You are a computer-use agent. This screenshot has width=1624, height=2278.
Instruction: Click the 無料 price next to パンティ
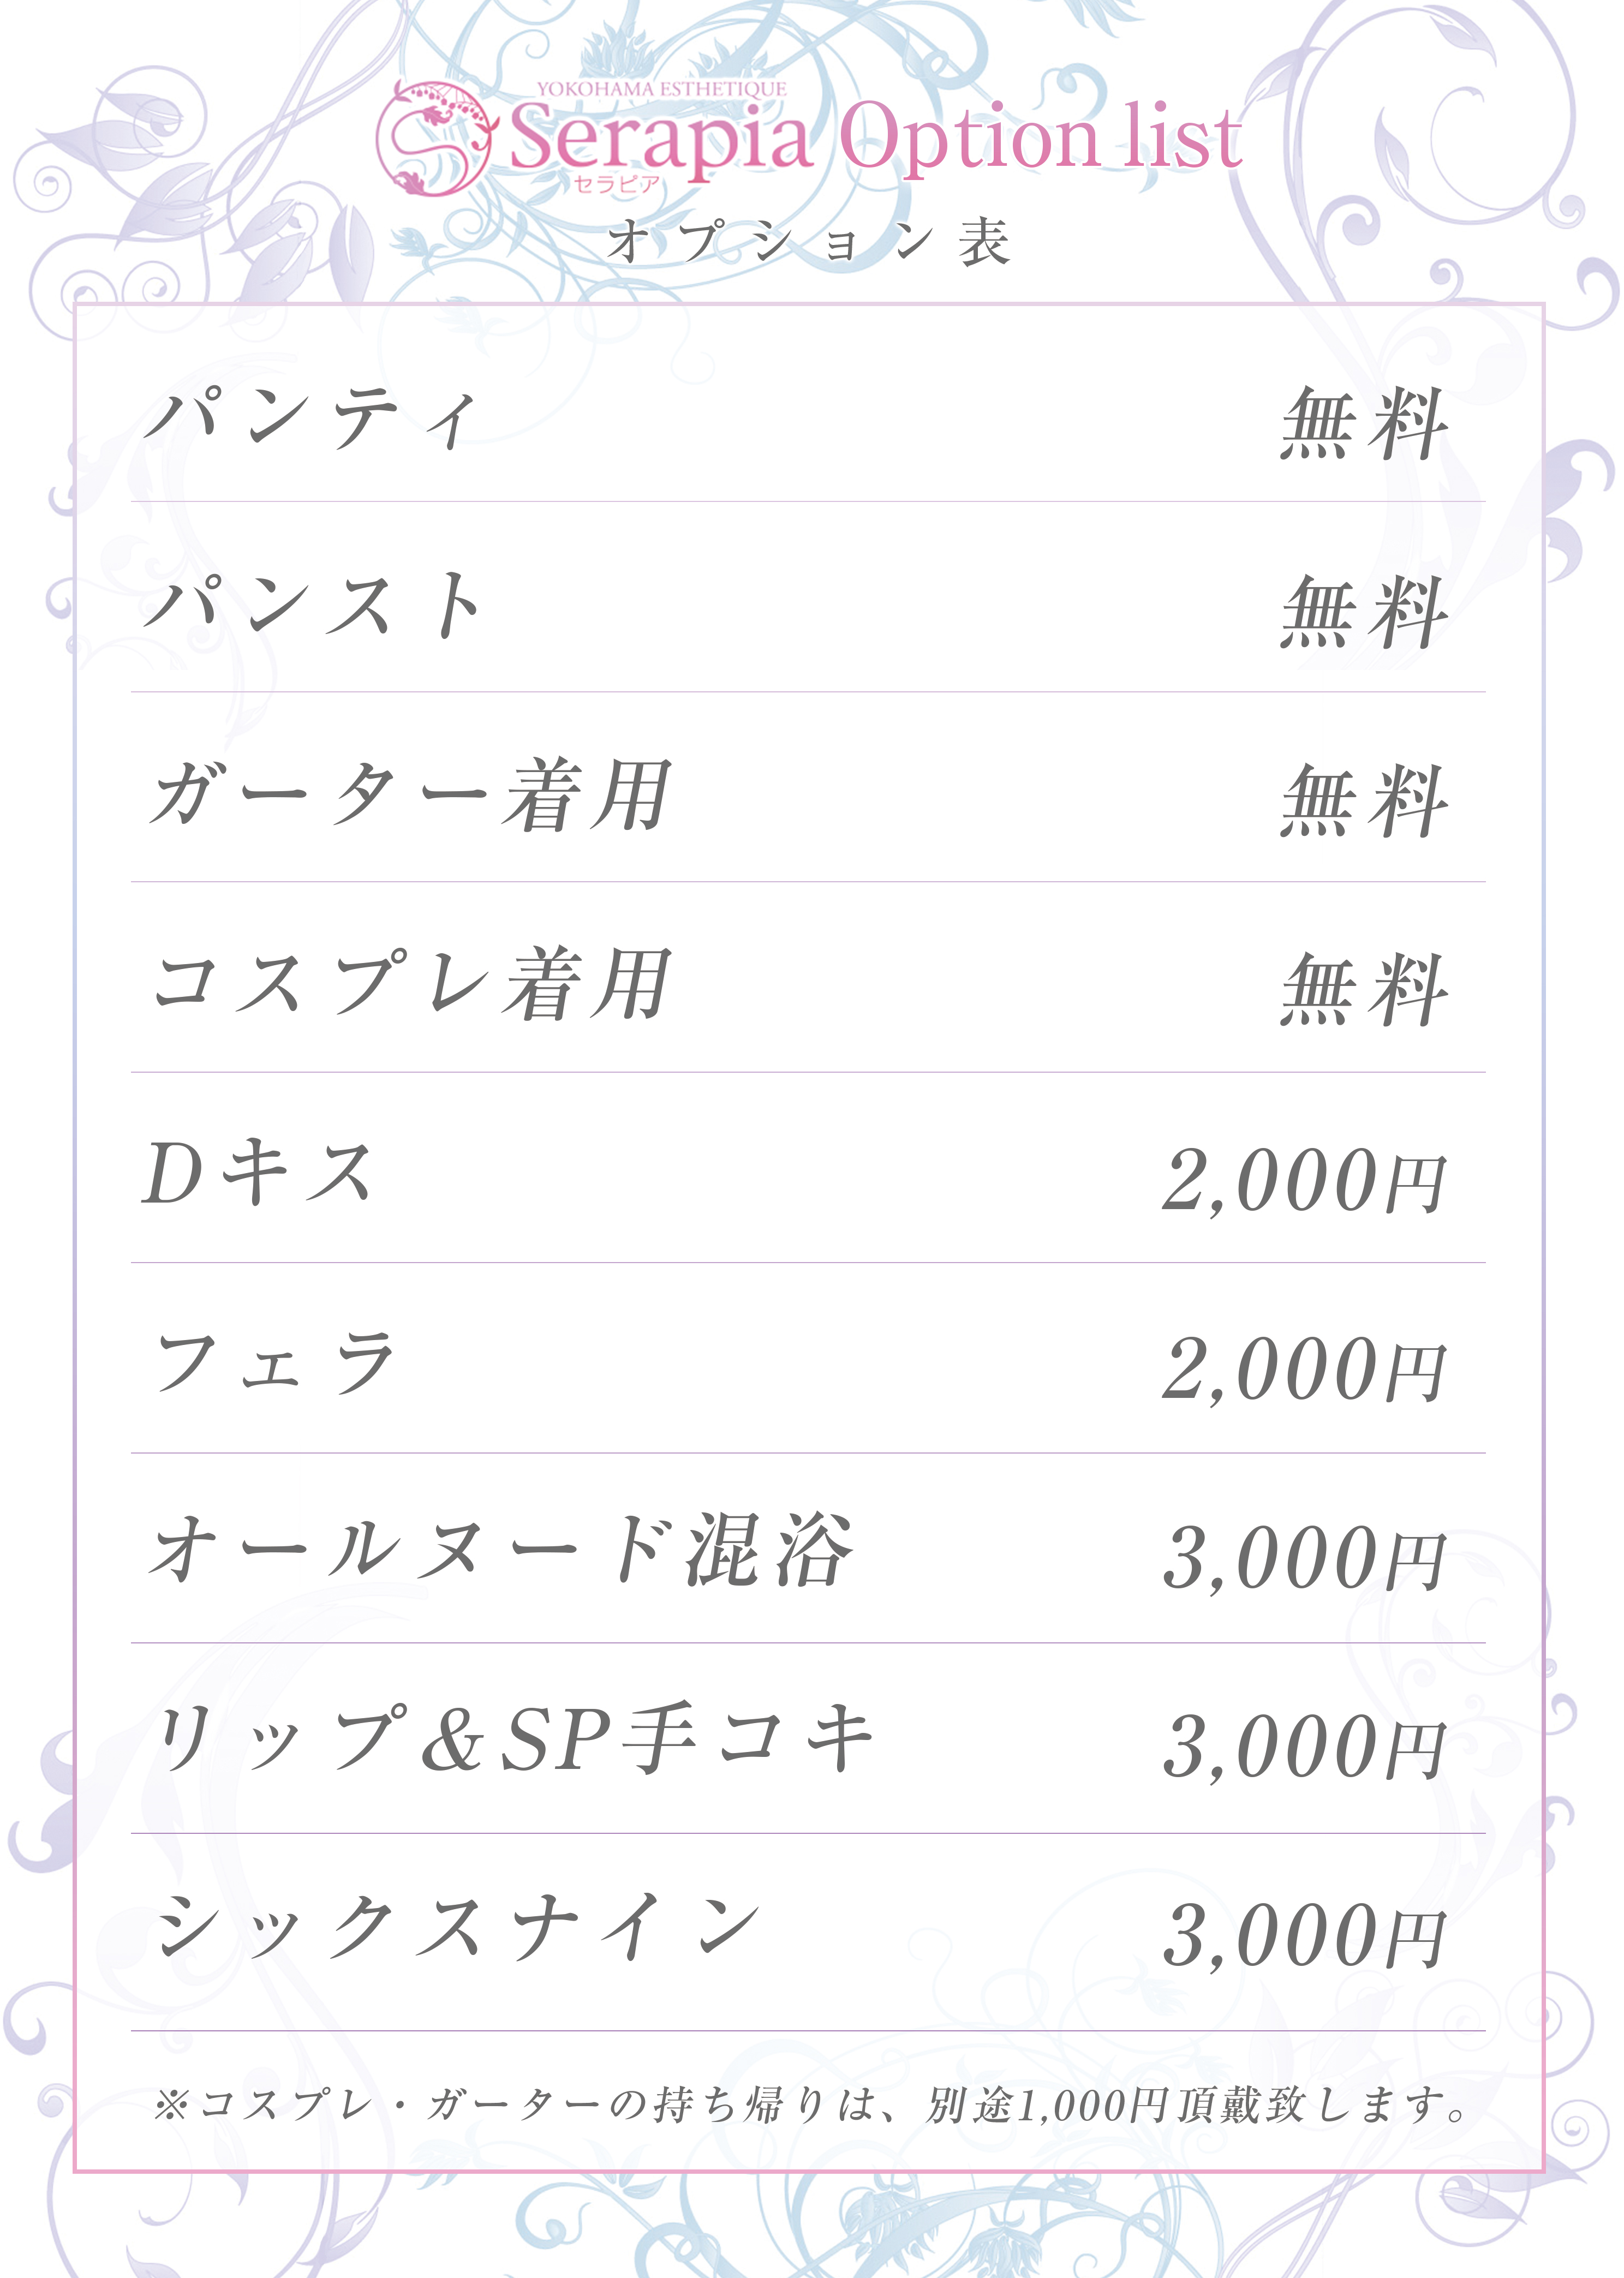[x=1364, y=424]
